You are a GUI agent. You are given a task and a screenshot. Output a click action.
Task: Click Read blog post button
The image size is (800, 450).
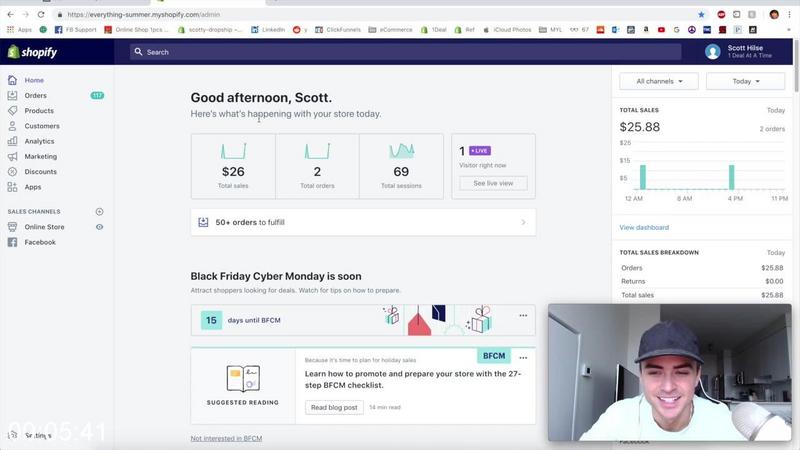point(334,407)
